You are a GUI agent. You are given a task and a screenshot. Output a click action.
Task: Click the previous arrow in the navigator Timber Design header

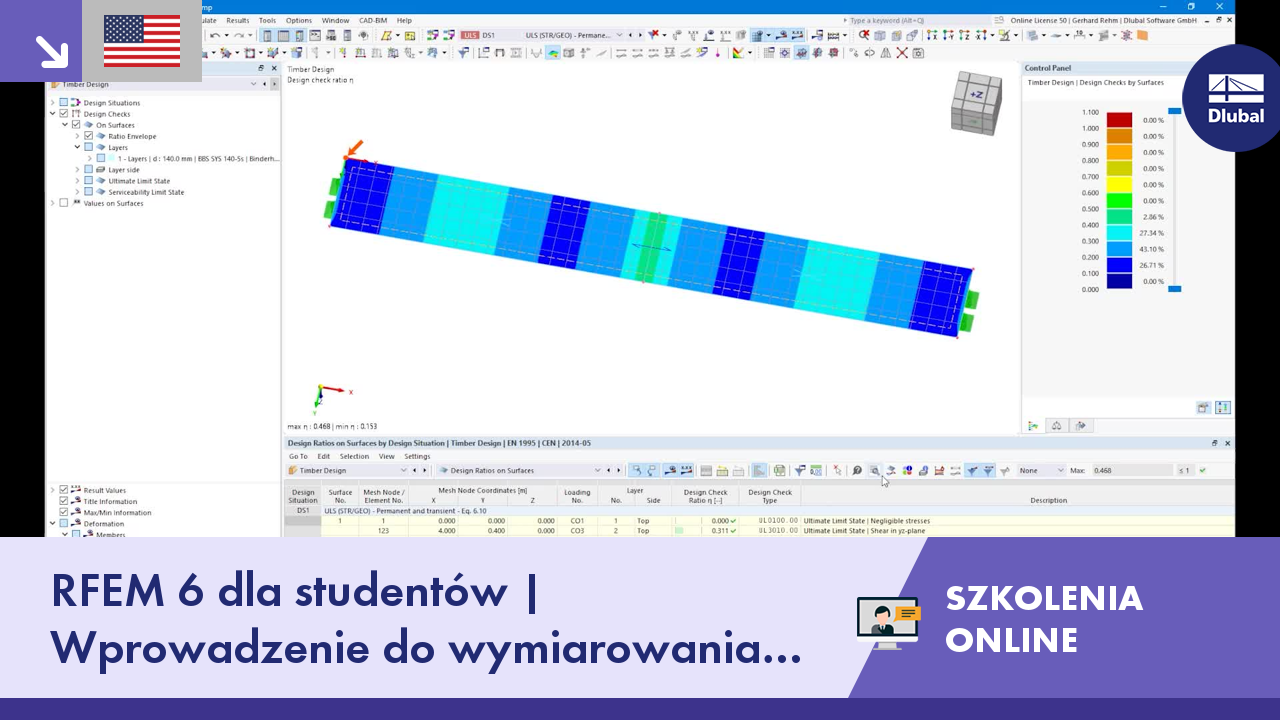click(265, 84)
